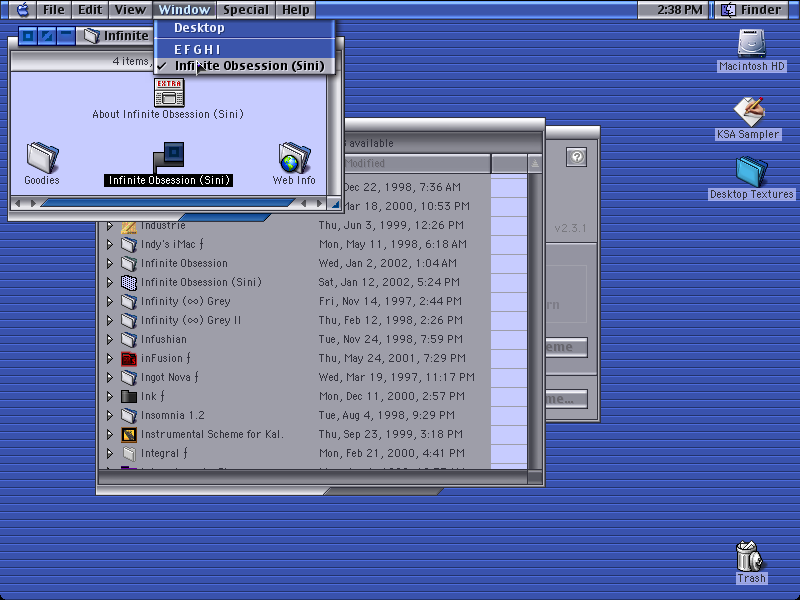Click the "Insomnia 1.2" name in the list

pos(173,415)
